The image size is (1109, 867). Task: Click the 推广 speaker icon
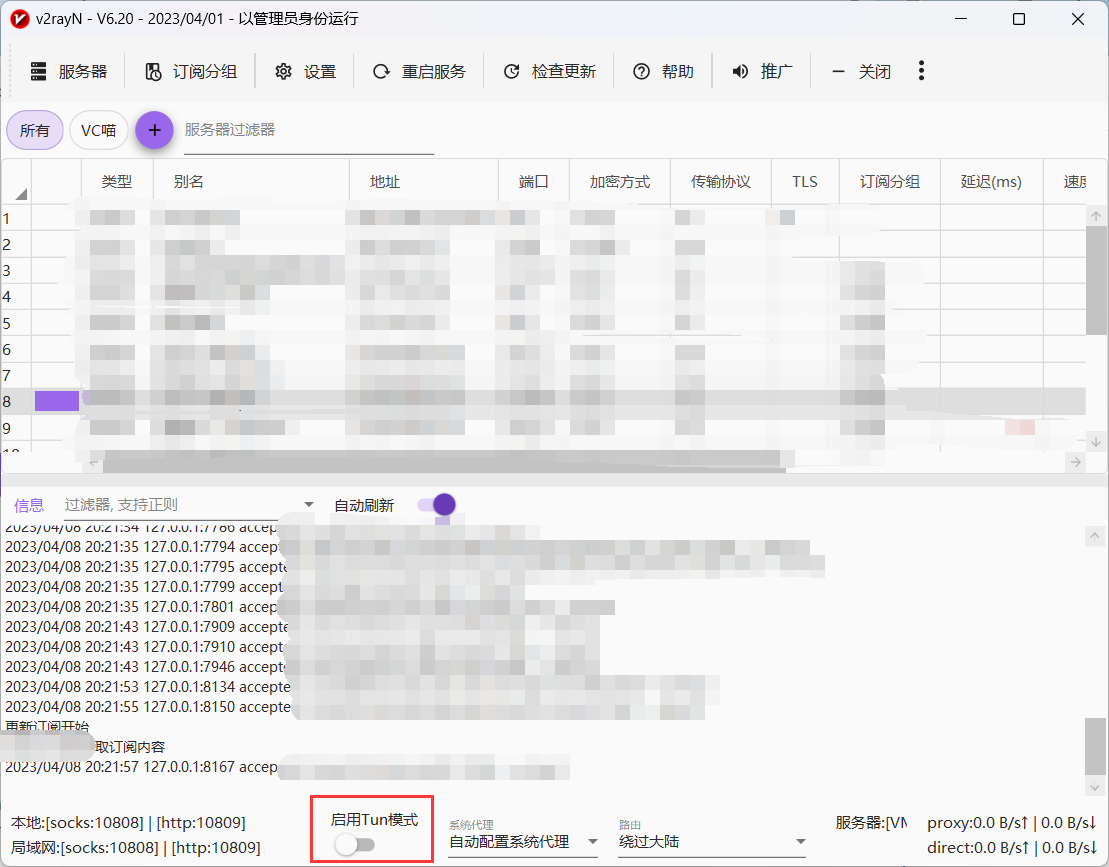click(x=739, y=71)
